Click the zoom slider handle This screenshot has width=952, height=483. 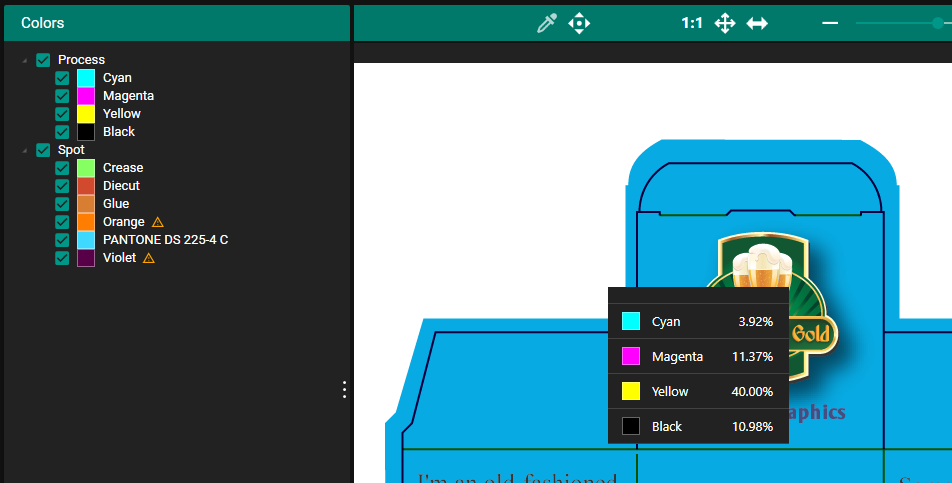938,23
